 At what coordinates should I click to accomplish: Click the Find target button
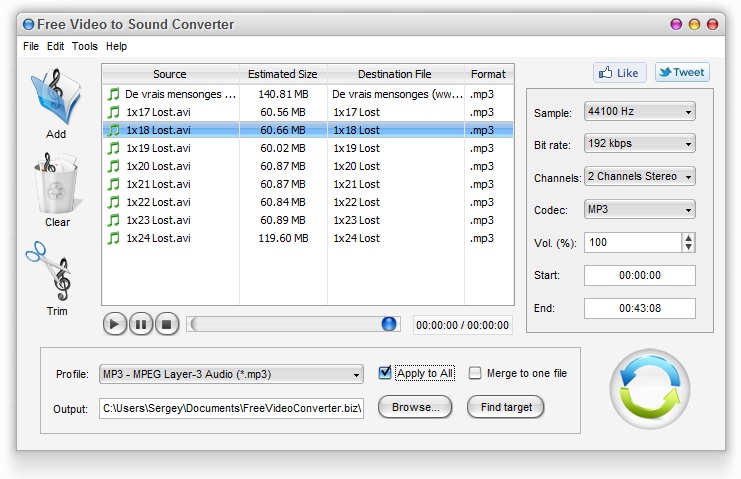point(506,407)
